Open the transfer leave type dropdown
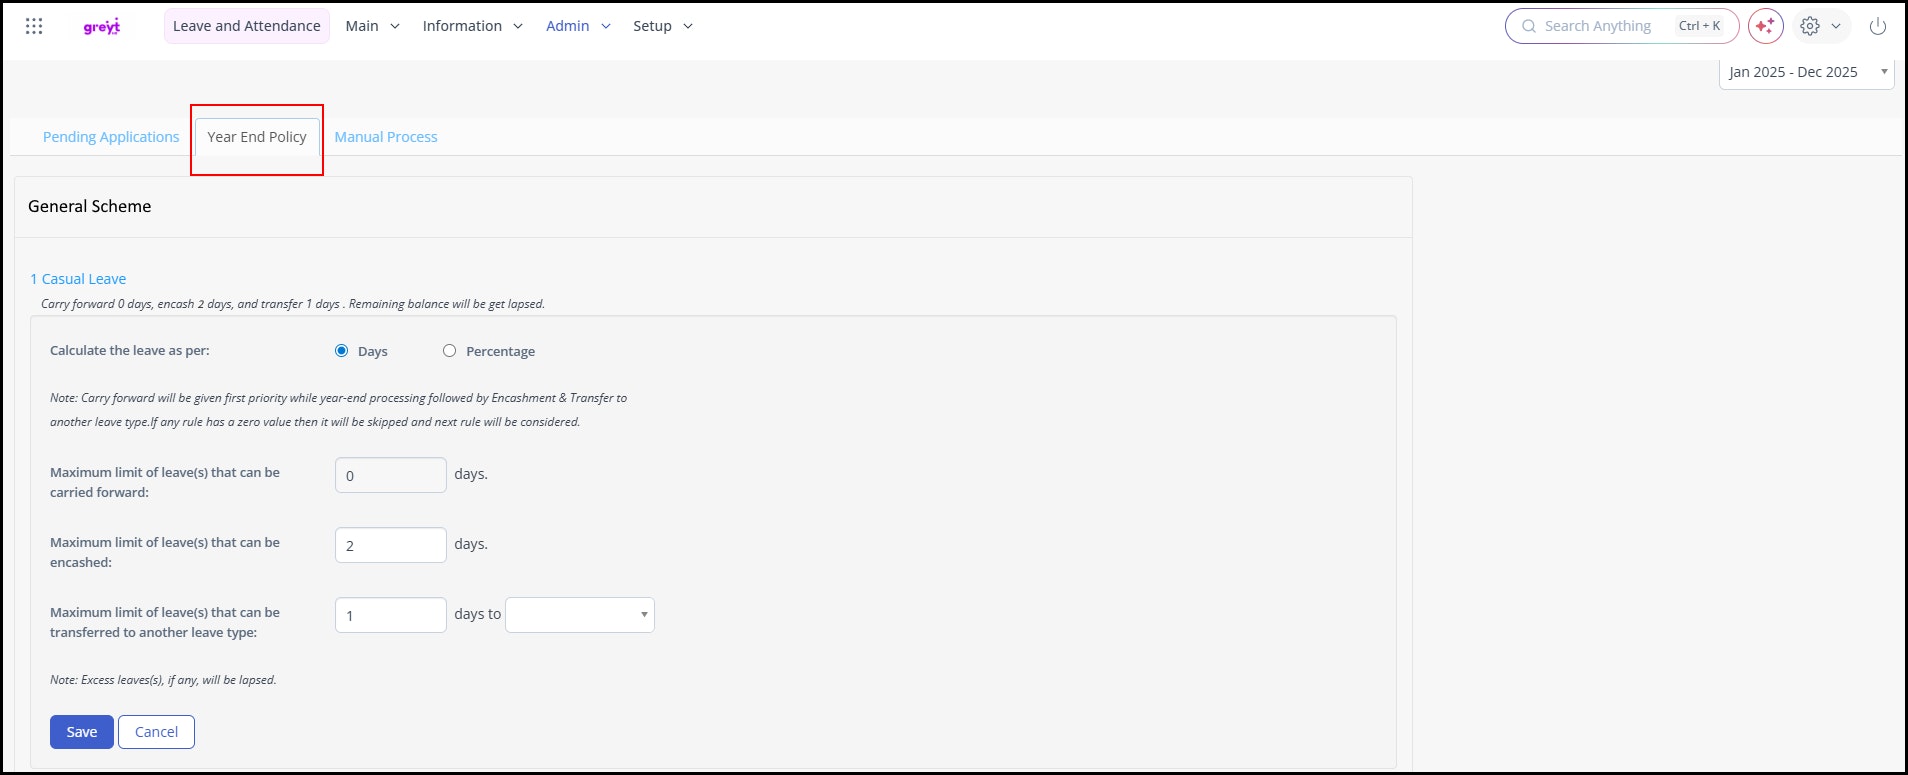 point(580,615)
